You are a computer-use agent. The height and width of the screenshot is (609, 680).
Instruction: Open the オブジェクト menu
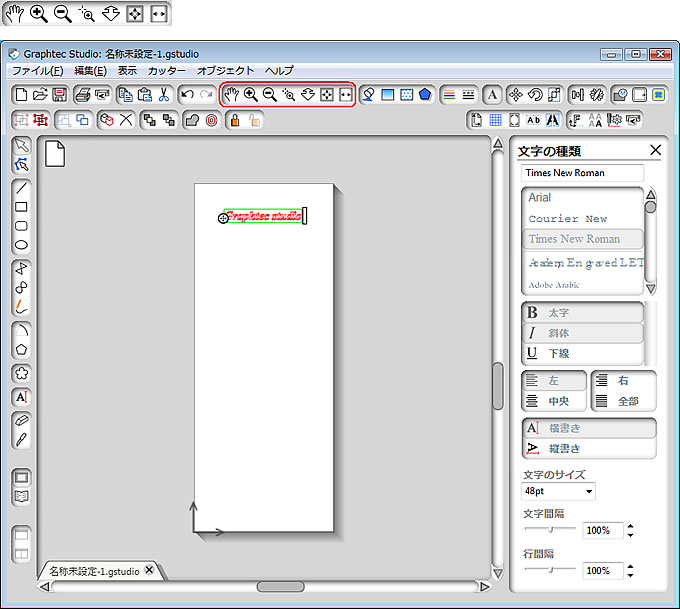click(225, 71)
